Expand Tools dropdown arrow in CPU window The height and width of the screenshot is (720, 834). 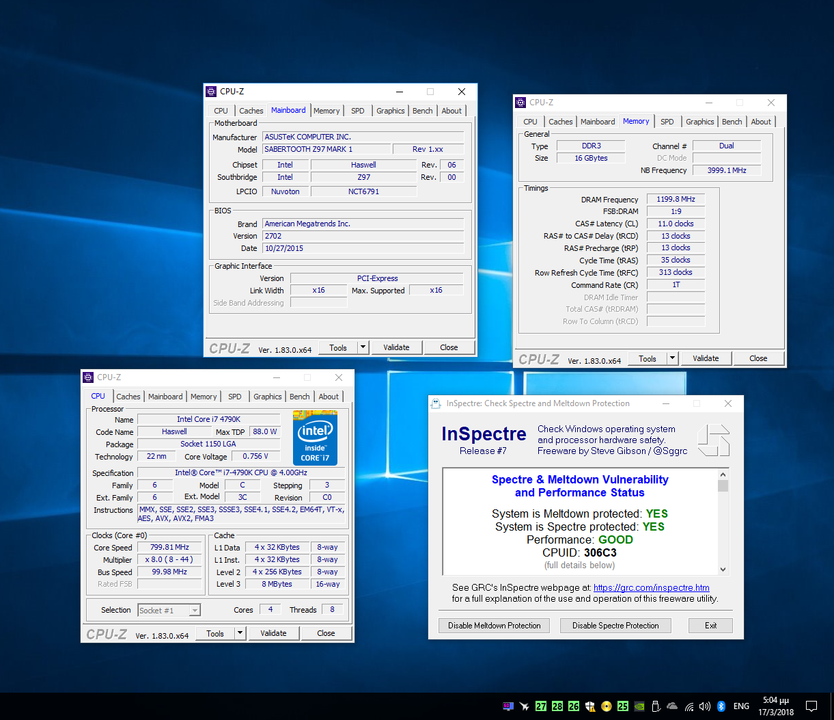(240, 633)
